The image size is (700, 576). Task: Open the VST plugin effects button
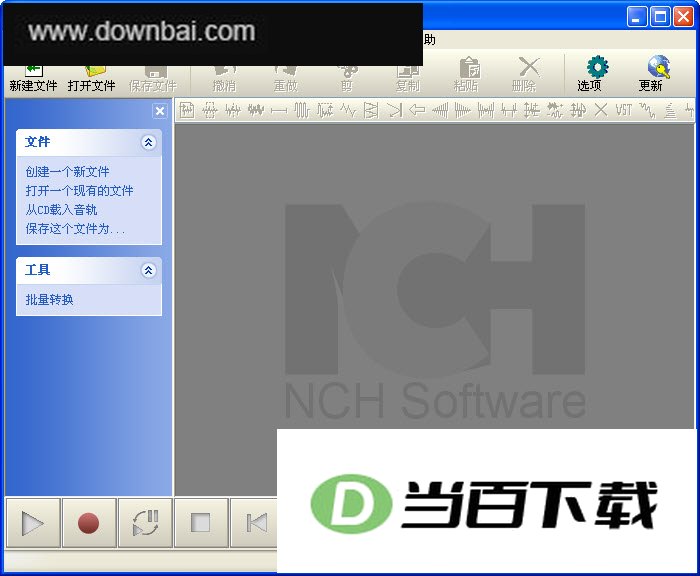pos(624,110)
